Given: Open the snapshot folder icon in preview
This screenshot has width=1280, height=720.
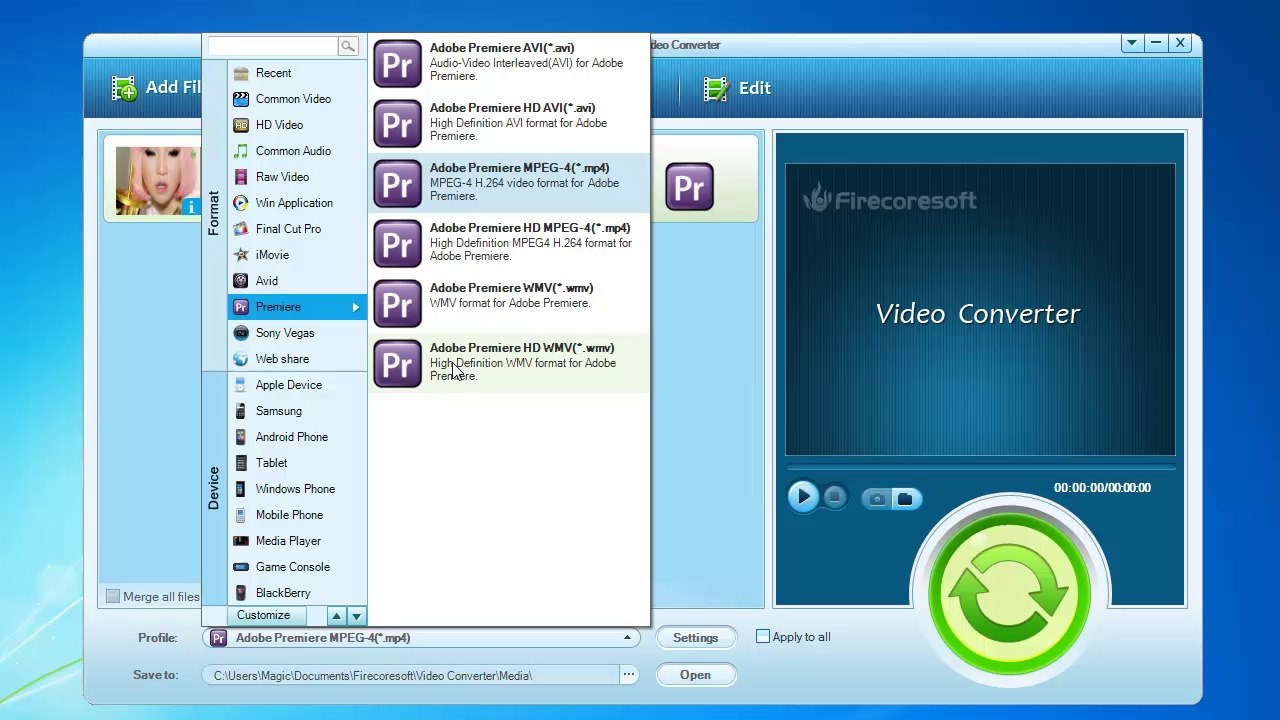Looking at the screenshot, I should tap(905, 498).
